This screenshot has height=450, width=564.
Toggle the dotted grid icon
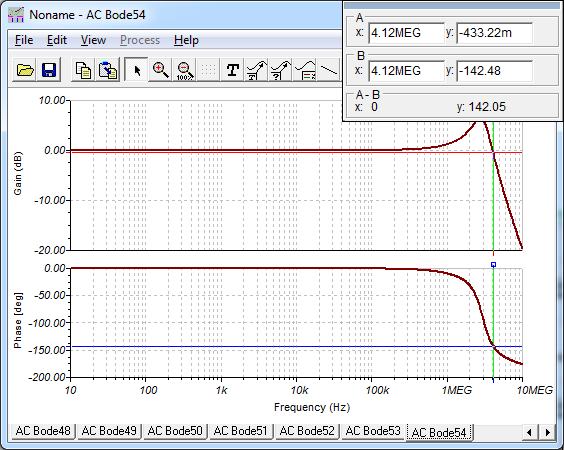pos(208,69)
